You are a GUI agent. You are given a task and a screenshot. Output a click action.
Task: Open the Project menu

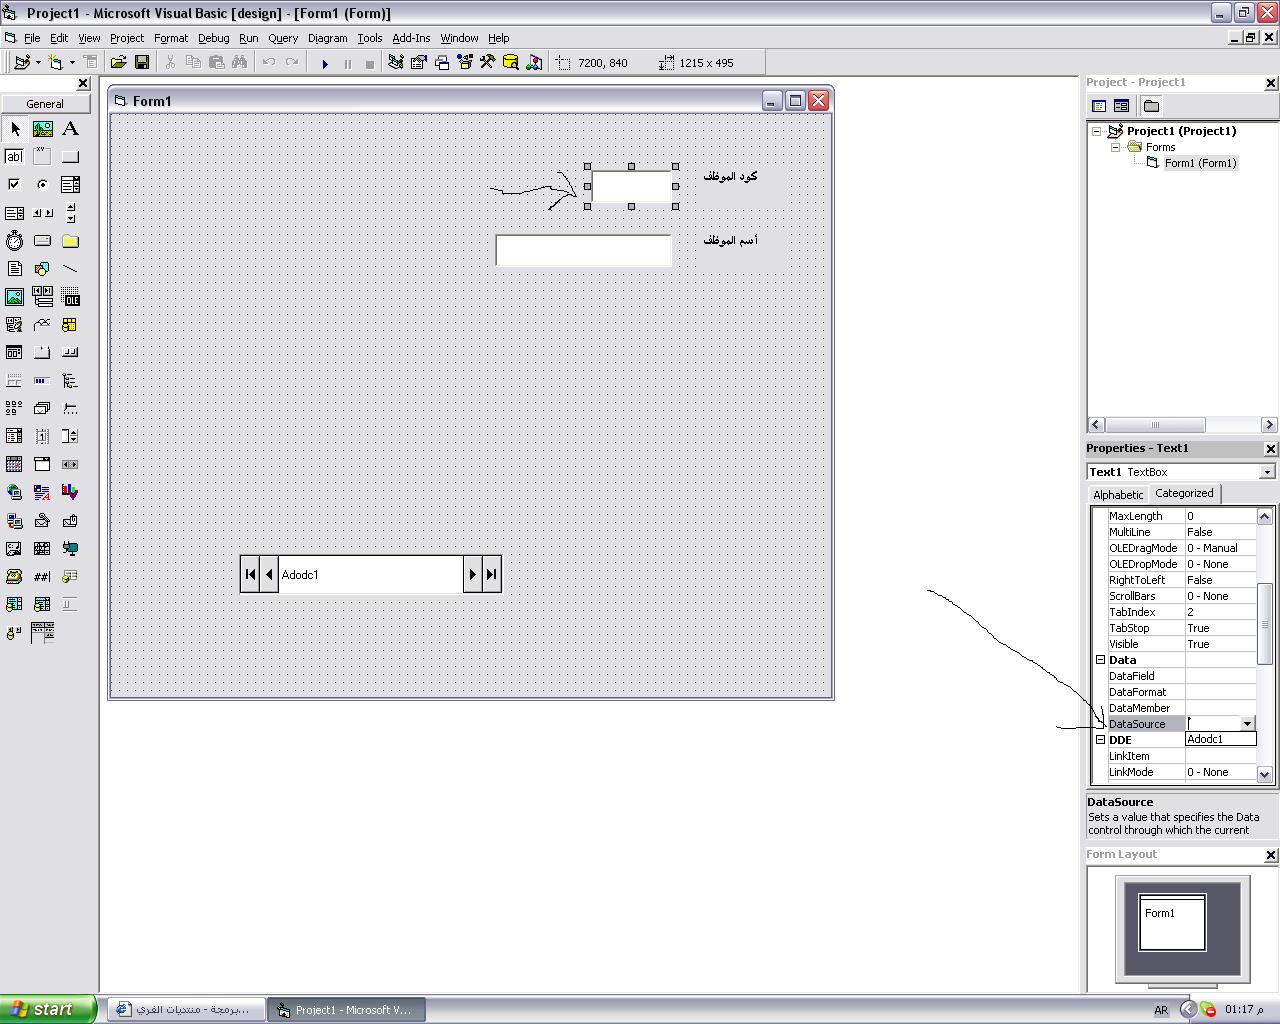tap(127, 38)
